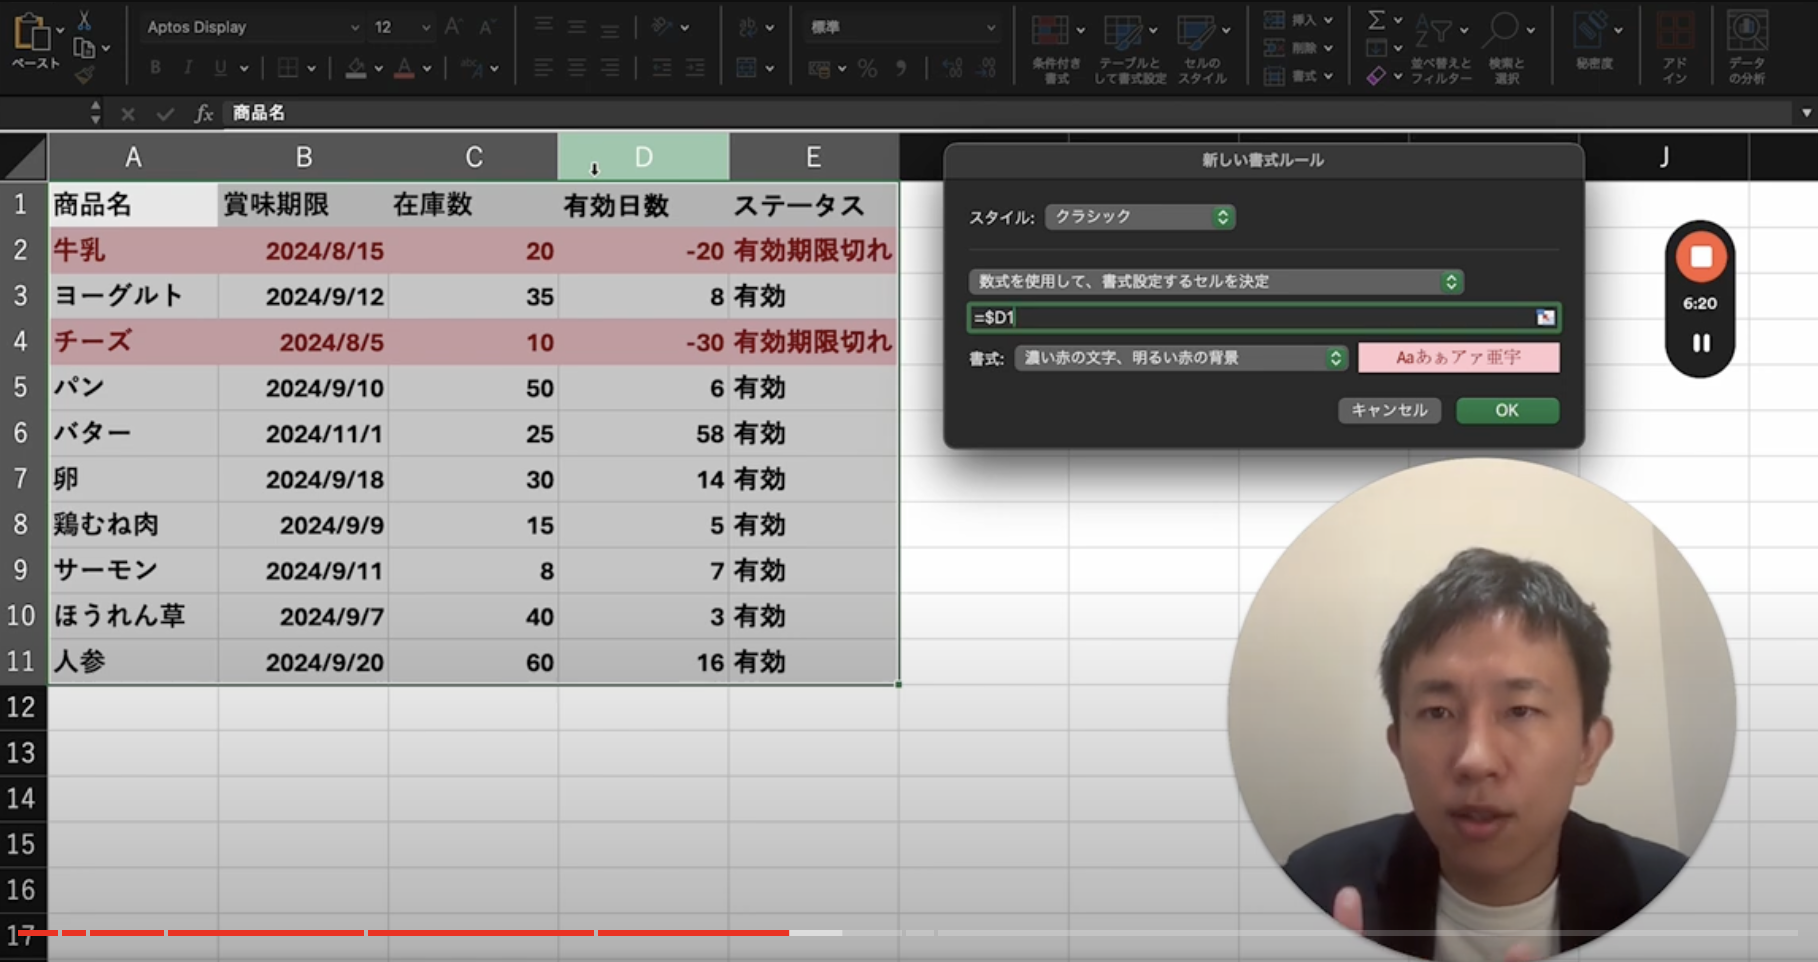Toggle Italic formatting in the ribbon
This screenshot has height=962, width=1818.
coord(187,68)
